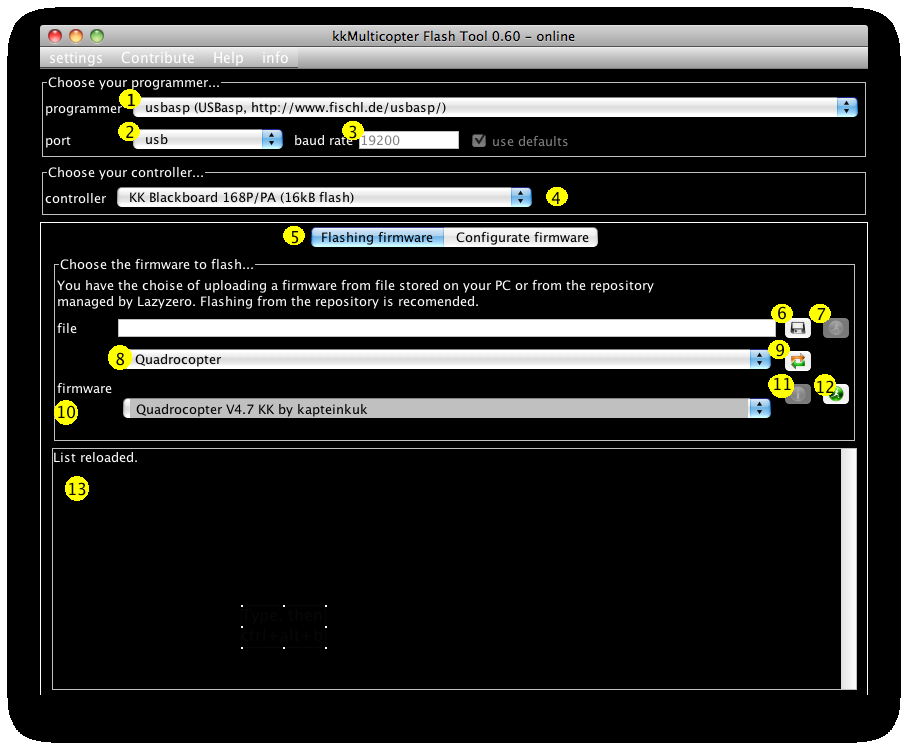Flash the selected firmware with the green icon
This screenshot has height=750, width=908.
pyautogui.click(x=836, y=394)
